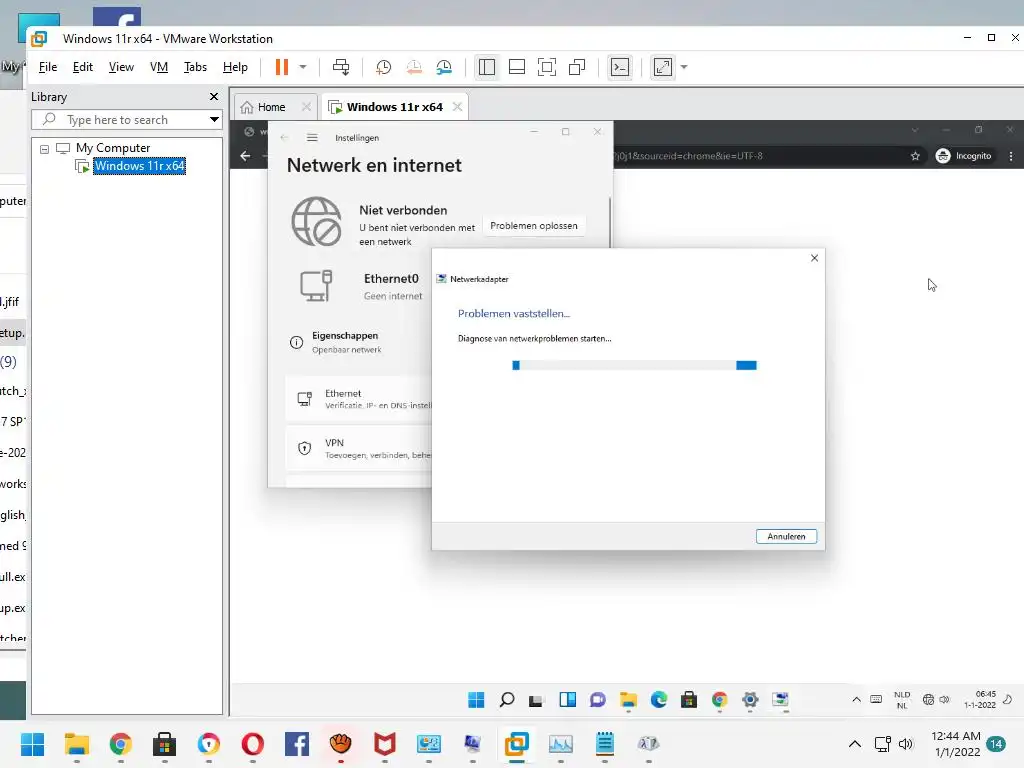Toggle the thumbnail bar view
The width and height of the screenshot is (1024, 768).
coord(517,67)
